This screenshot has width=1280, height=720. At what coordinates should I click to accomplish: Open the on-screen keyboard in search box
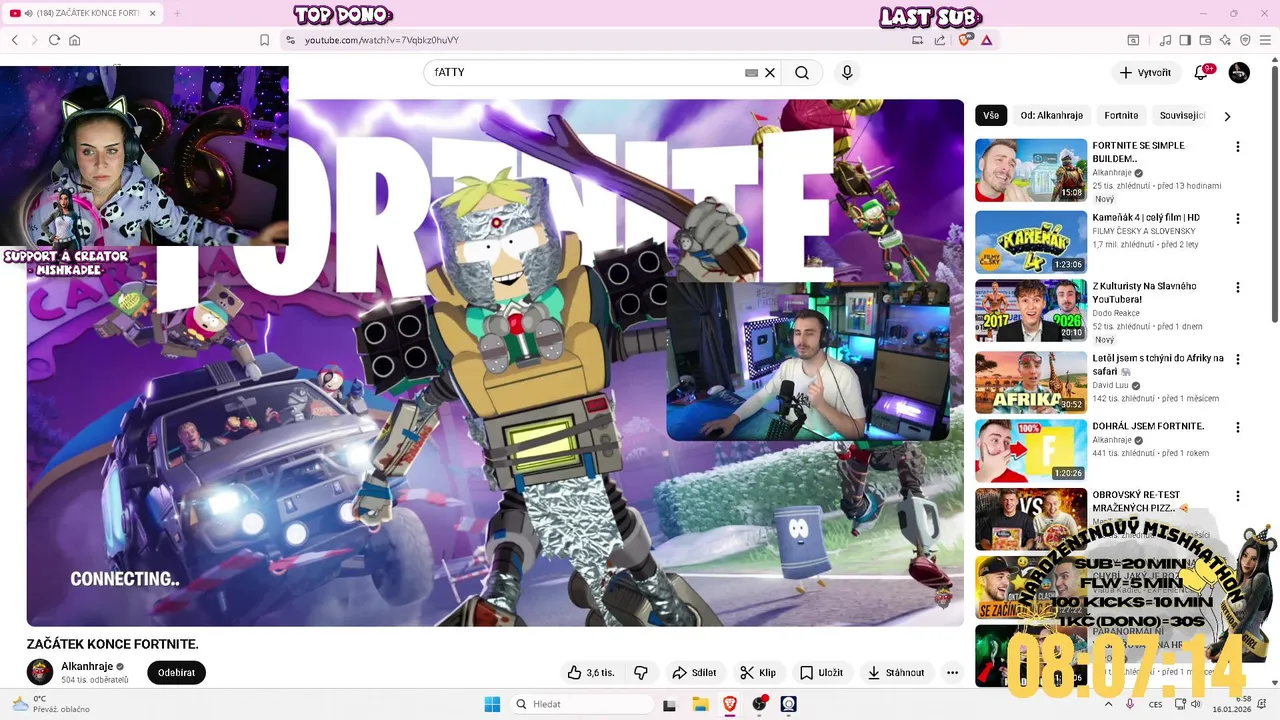pos(751,73)
